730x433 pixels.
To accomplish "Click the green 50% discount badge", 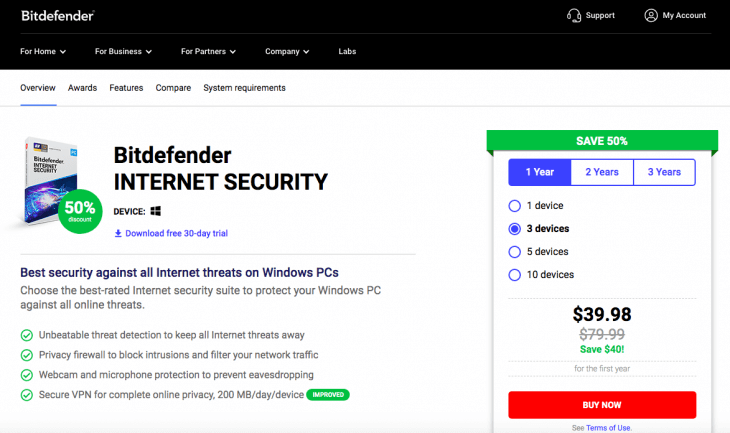I will pyautogui.click(x=80, y=211).
